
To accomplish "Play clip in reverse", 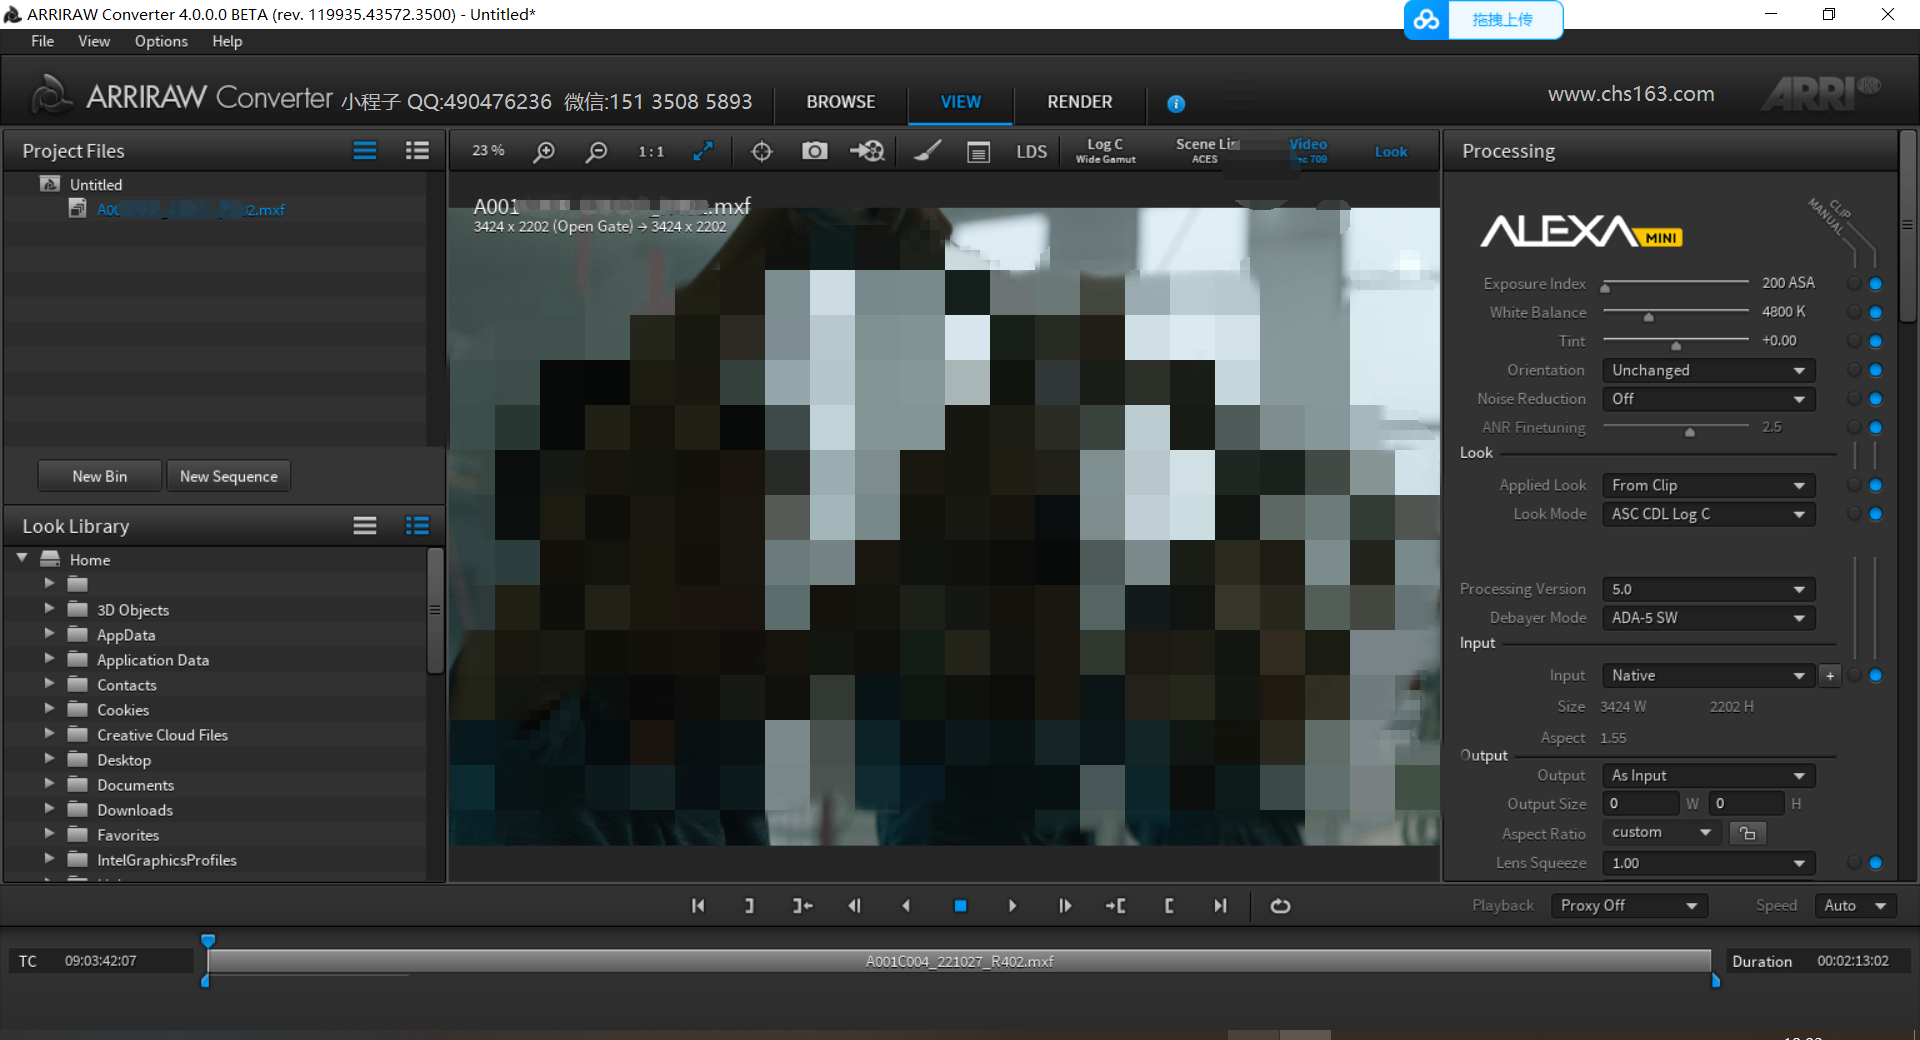I will (x=906, y=906).
